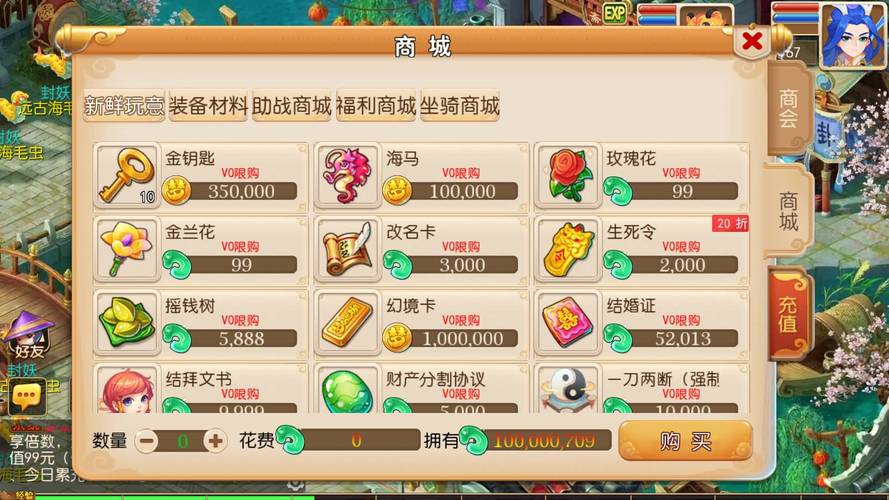The height and width of the screenshot is (500, 889).
Task: Open the chat bubble icon
Action: [27, 397]
